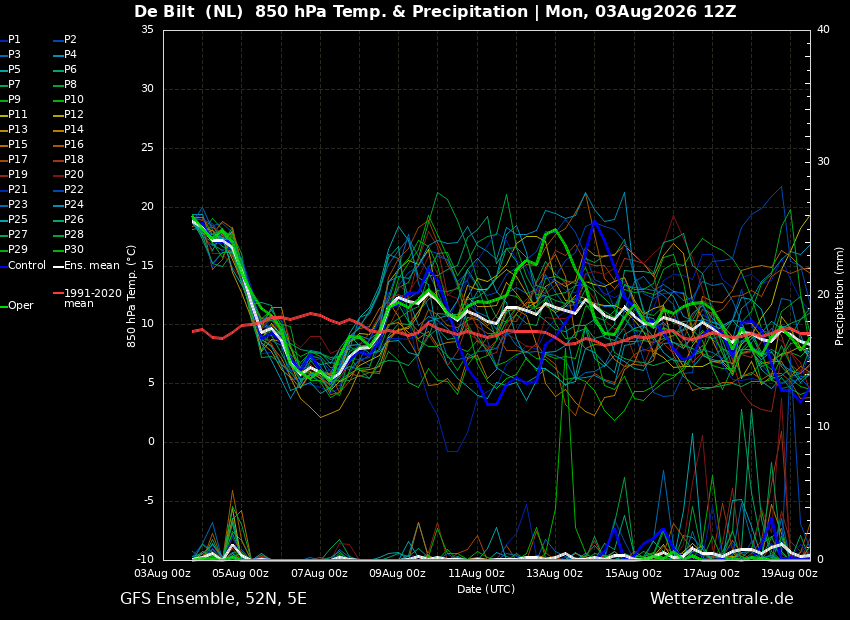Image resolution: width=850 pixels, height=620 pixels.
Task: Click the P17 legend label
Action: [x=17, y=159]
